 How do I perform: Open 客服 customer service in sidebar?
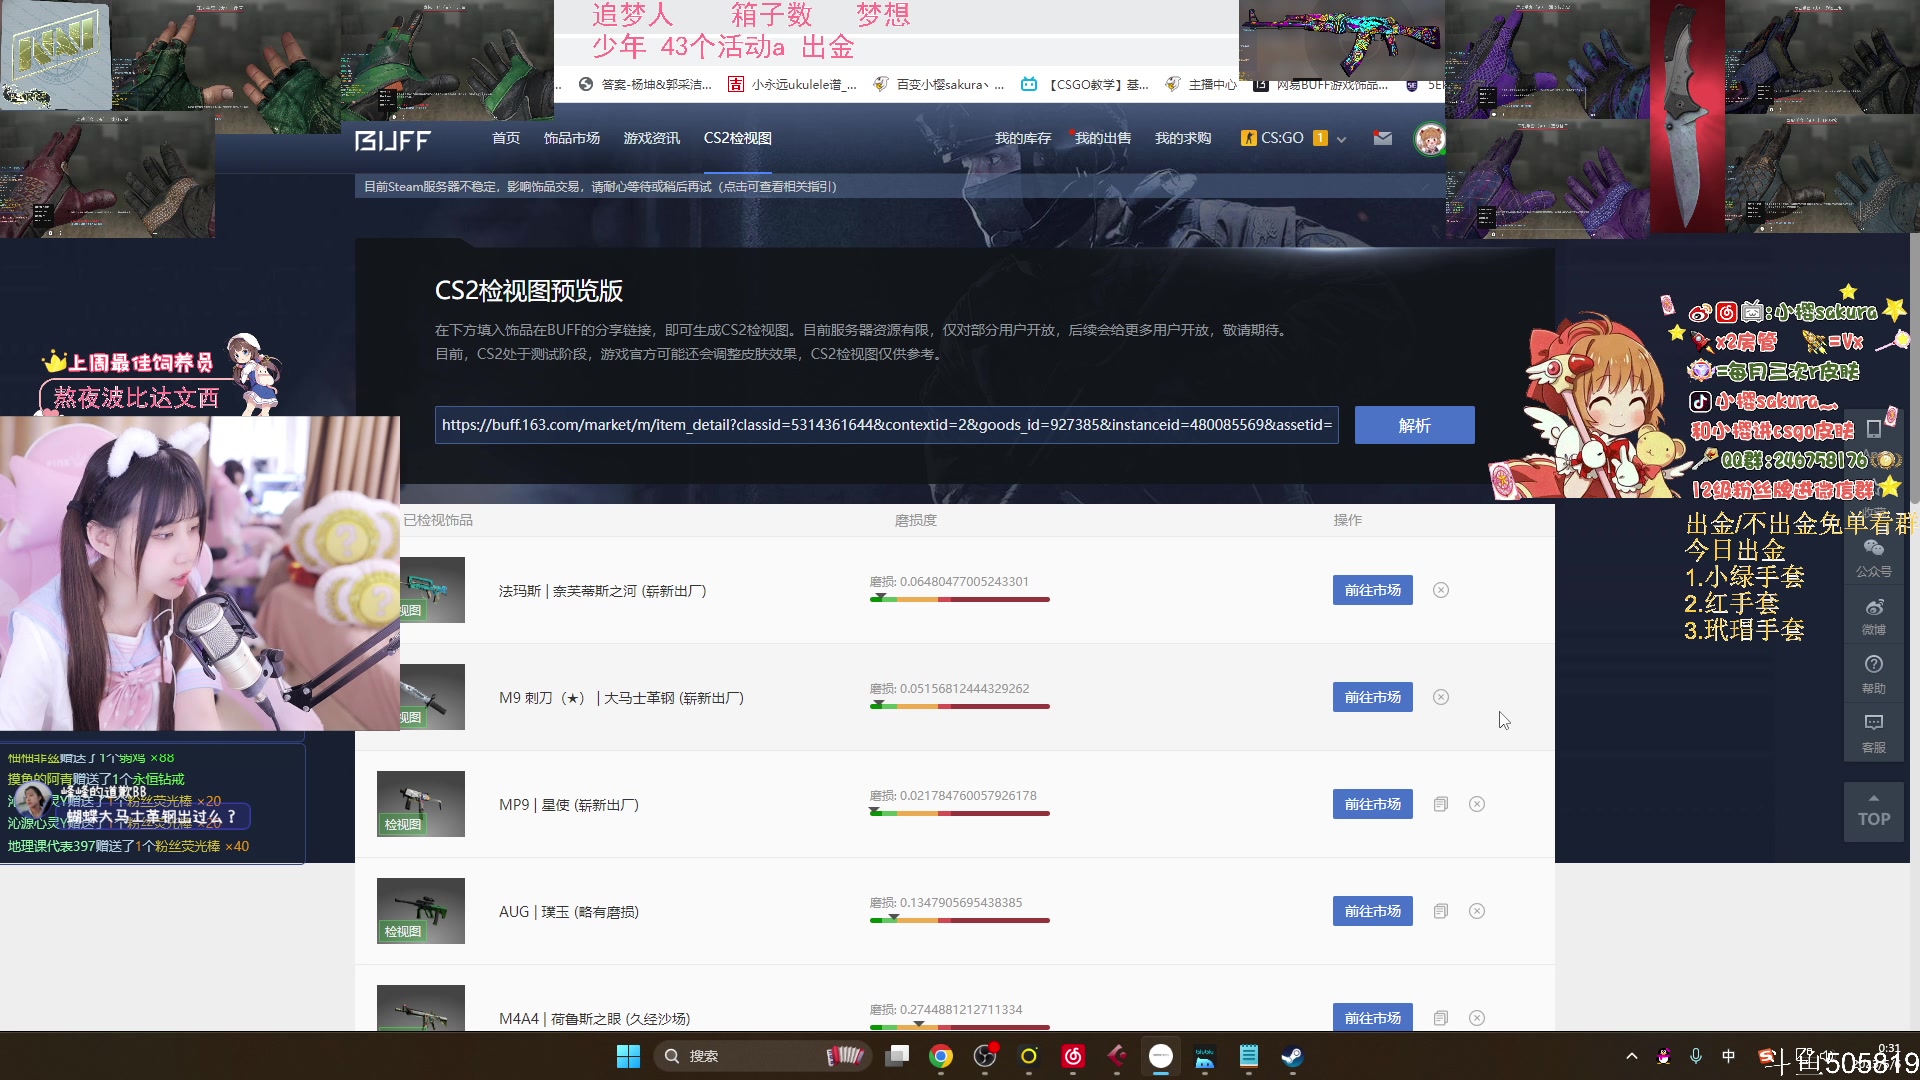(1874, 732)
